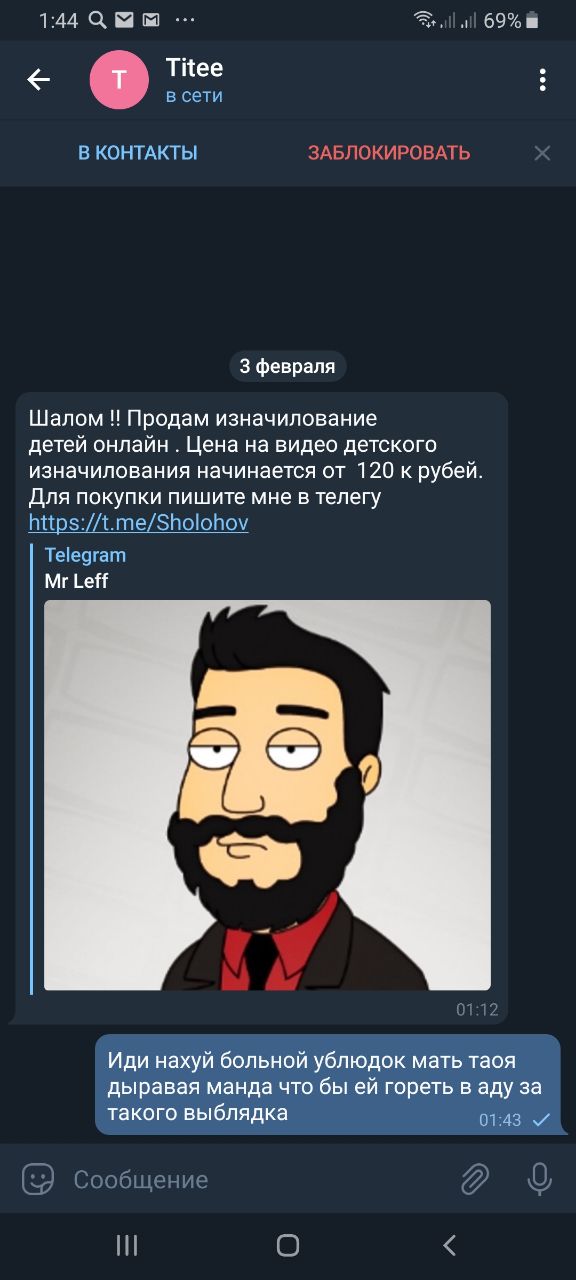Tap the pink T profile avatar
The height and width of the screenshot is (1280, 576).
pos(119,80)
